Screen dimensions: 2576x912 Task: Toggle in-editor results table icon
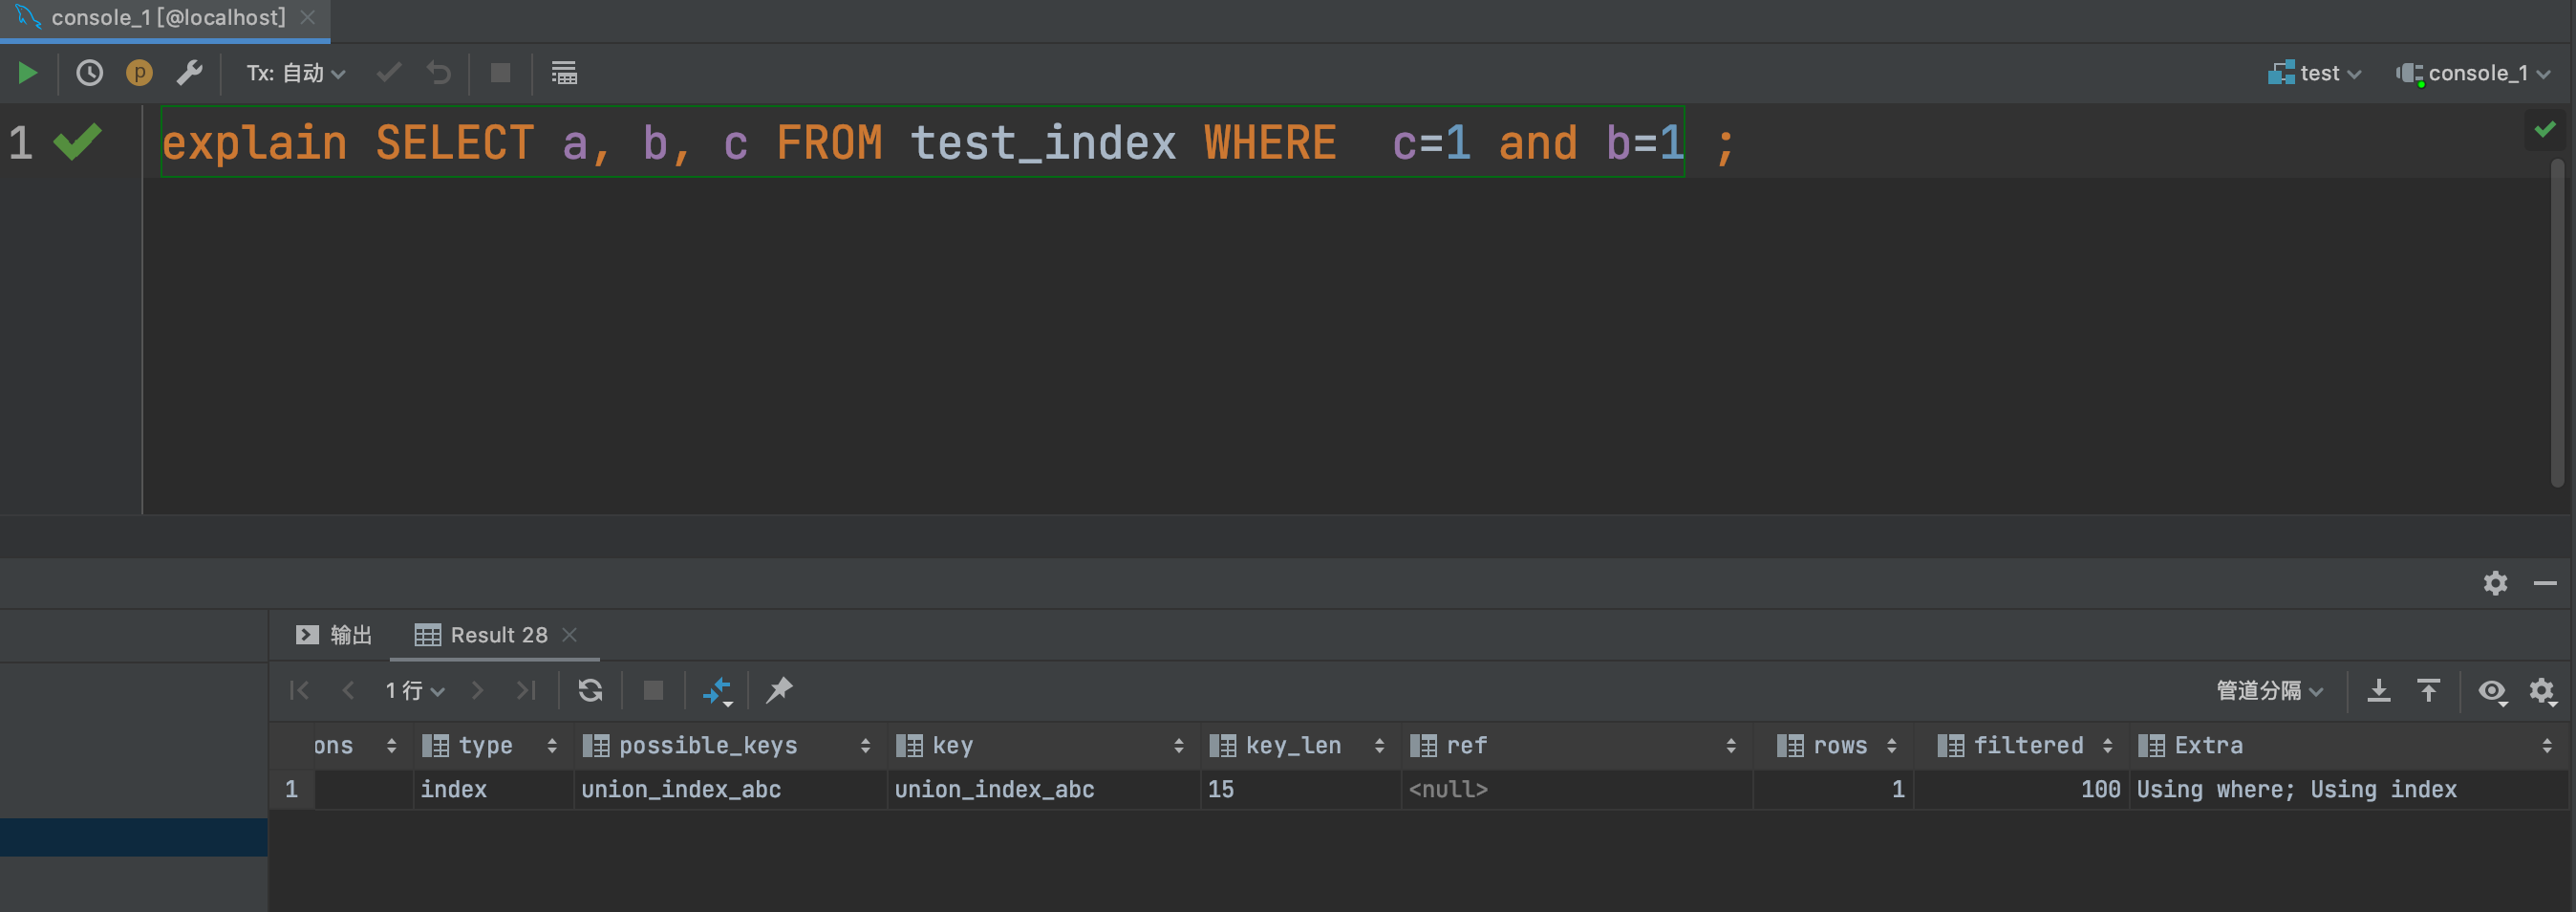pyautogui.click(x=564, y=73)
